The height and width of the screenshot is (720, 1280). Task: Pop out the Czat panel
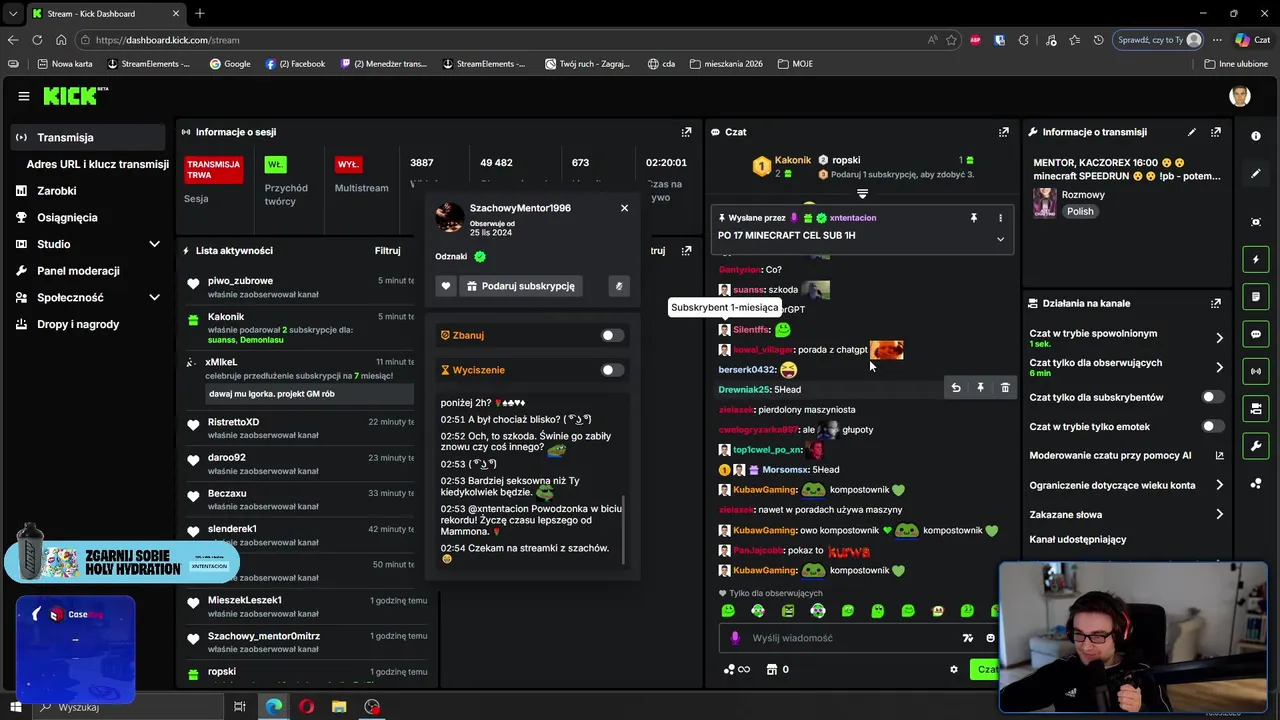click(x=1003, y=132)
